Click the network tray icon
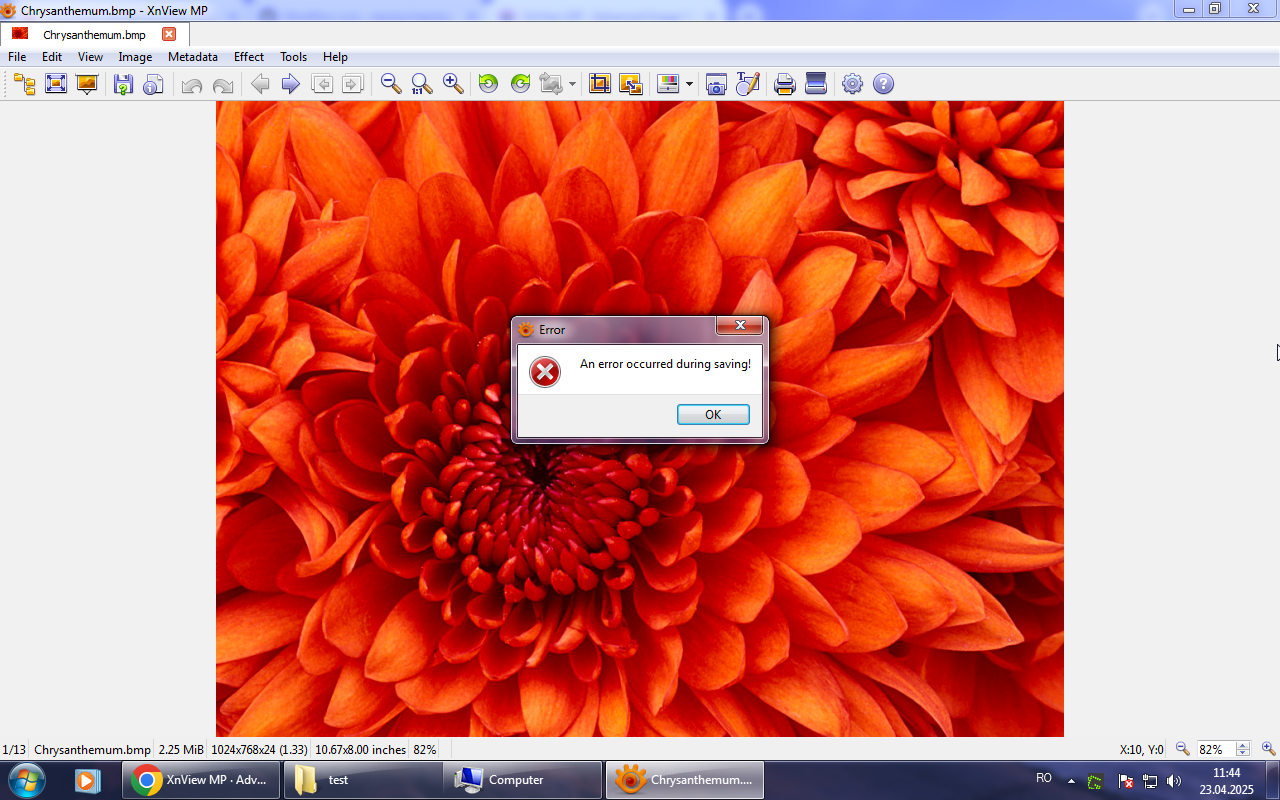The image size is (1280, 800). [1150, 781]
